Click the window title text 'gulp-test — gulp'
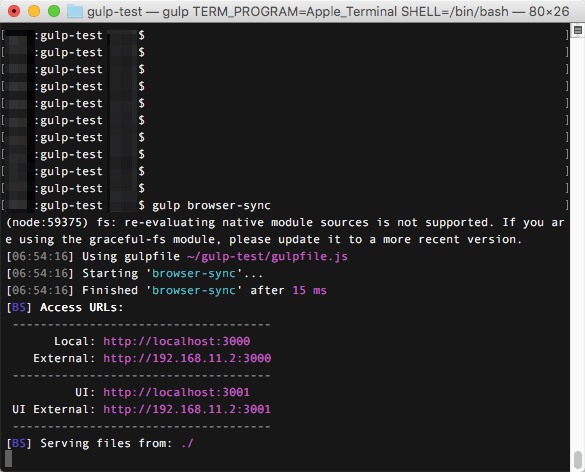Image resolution: width=585 pixels, height=472 pixels. [137, 12]
